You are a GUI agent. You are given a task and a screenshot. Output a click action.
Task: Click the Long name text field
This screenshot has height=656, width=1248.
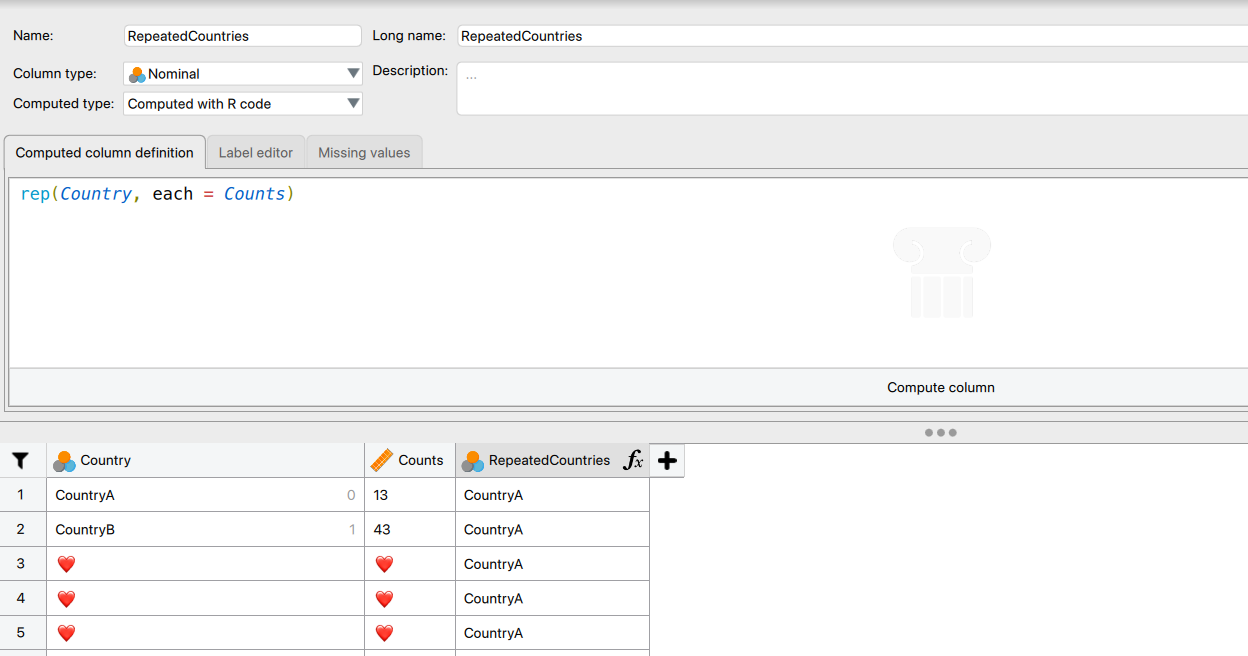click(850, 36)
